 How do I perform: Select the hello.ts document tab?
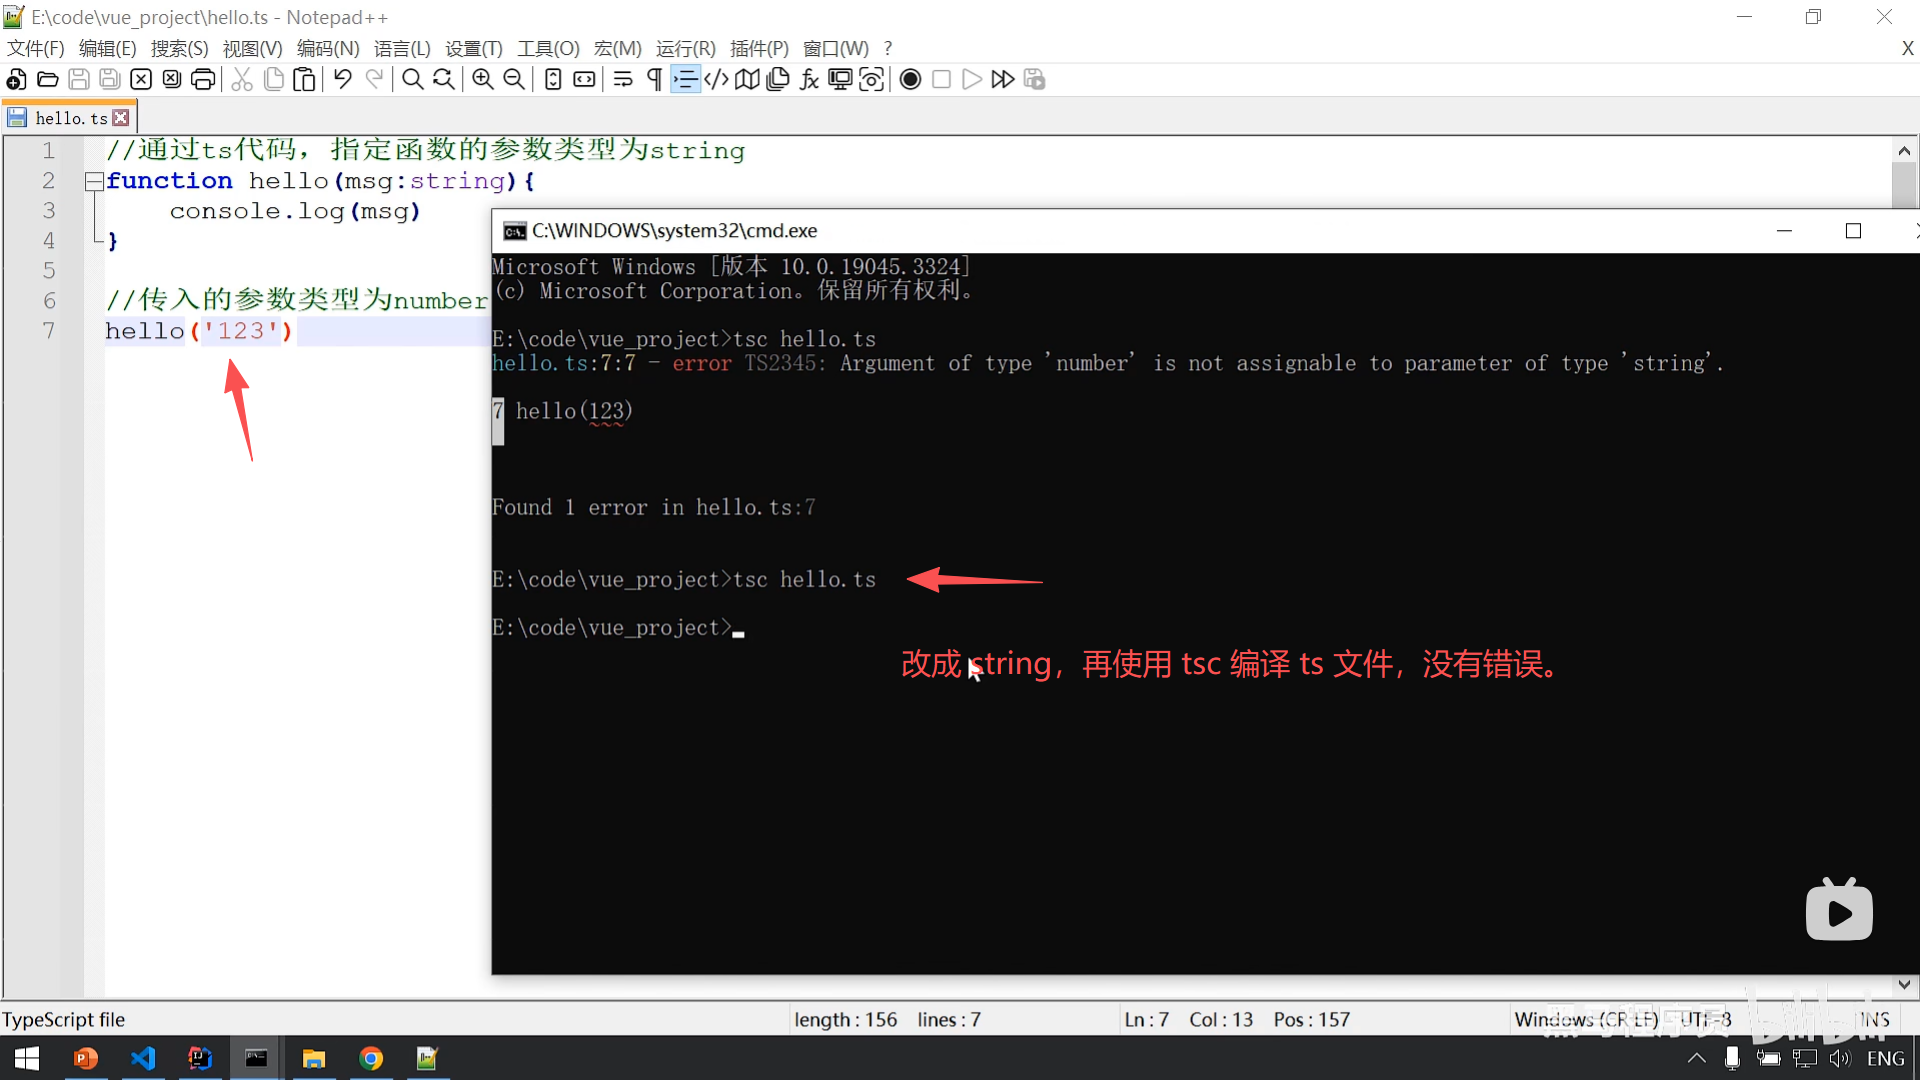pos(70,118)
